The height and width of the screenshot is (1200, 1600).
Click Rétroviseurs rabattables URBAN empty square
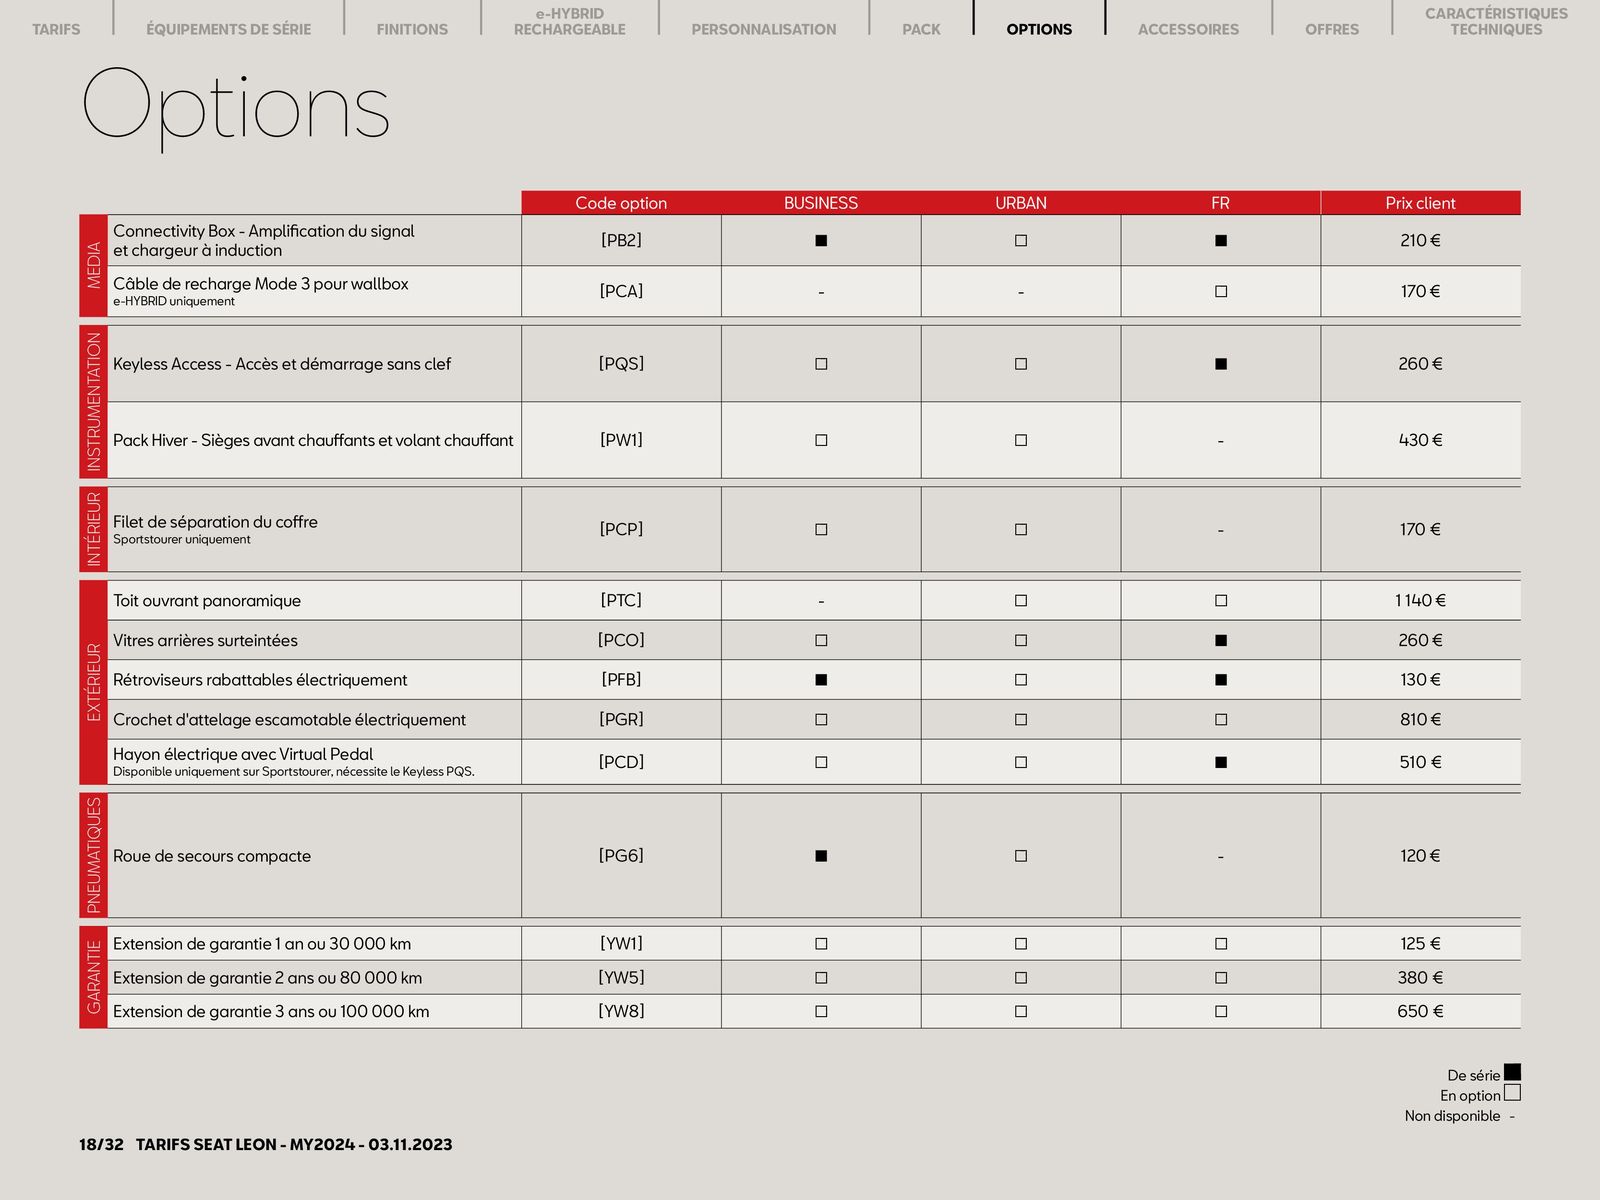point(1021,680)
